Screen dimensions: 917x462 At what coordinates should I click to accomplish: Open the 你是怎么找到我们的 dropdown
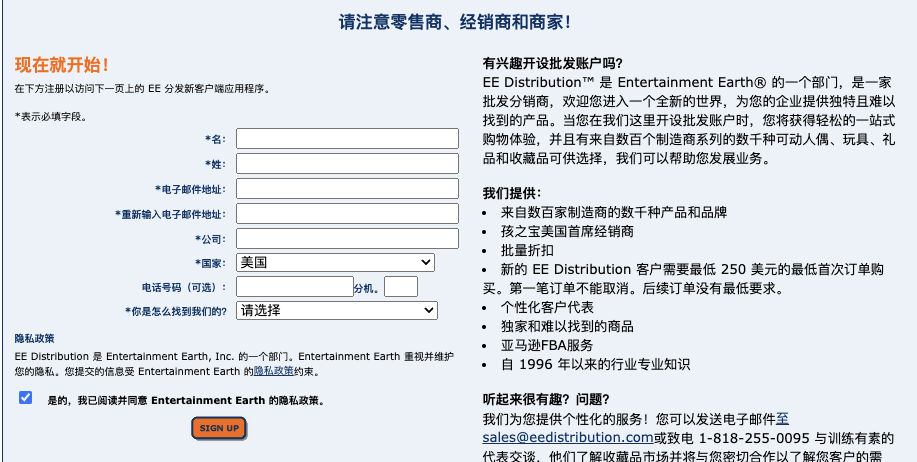coord(337,311)
